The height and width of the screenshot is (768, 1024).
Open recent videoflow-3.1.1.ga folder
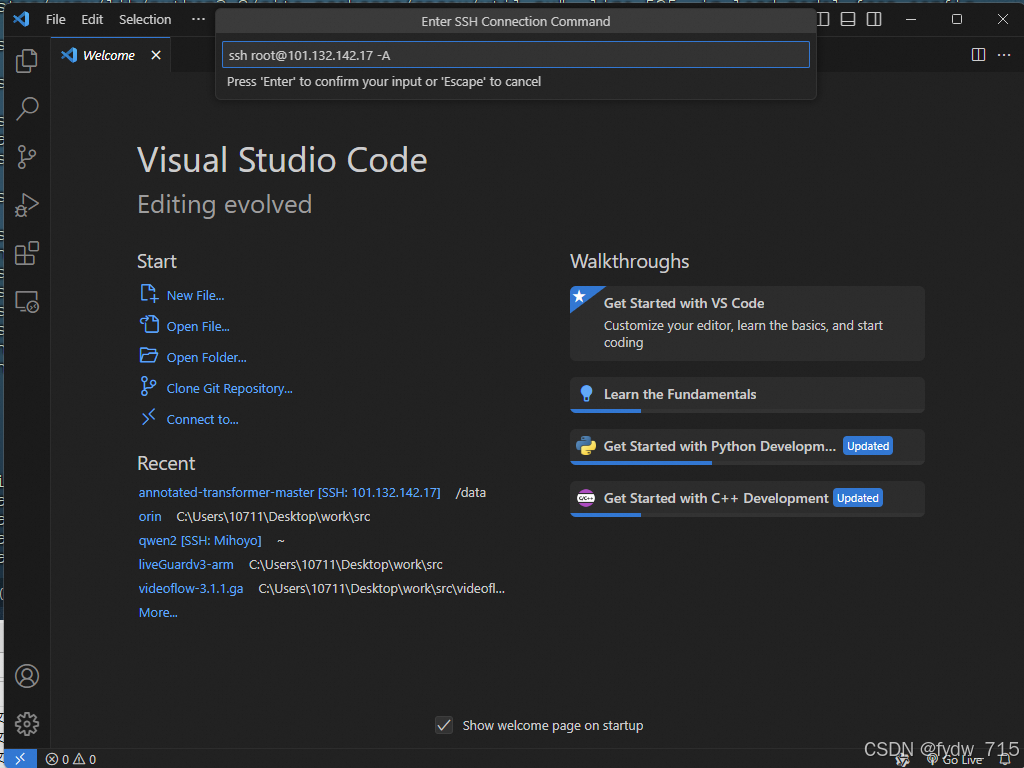tap(191, 588)
